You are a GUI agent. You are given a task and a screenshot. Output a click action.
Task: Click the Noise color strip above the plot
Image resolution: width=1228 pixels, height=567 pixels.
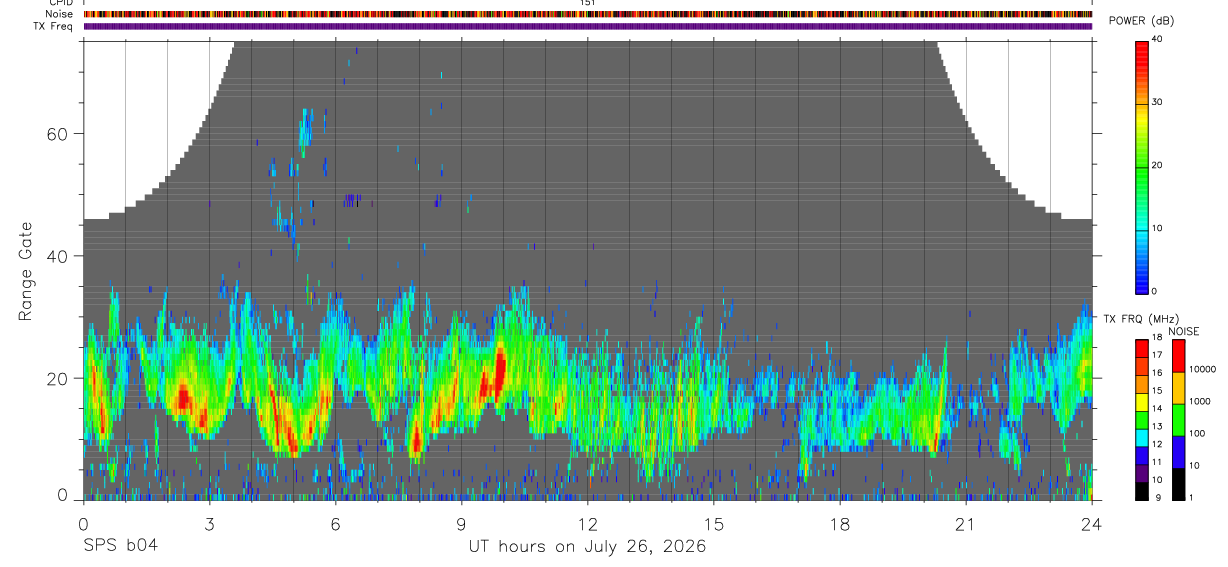click(588, 14)
